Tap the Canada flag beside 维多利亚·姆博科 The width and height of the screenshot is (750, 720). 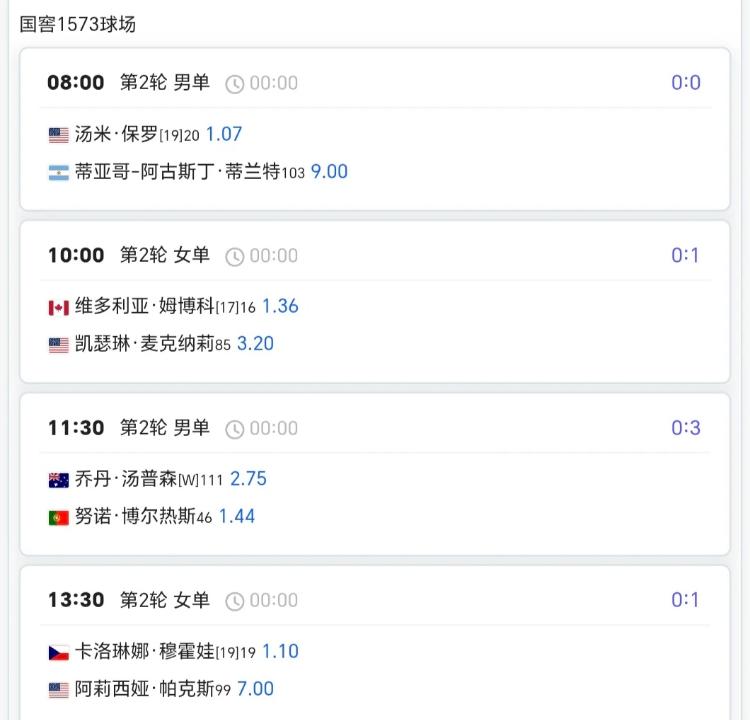[x=59, y=307]
